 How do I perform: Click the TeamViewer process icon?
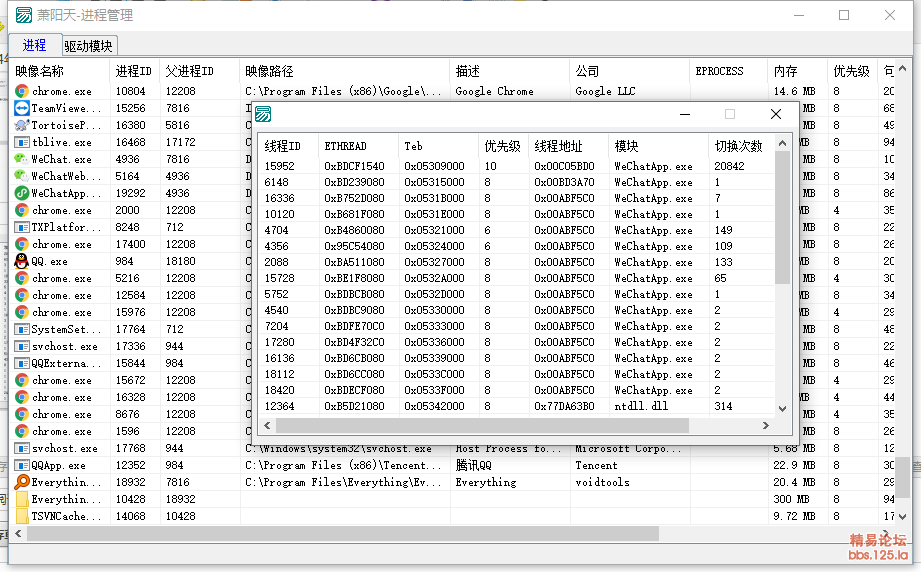pyautogui.click(x=22, y=108)
